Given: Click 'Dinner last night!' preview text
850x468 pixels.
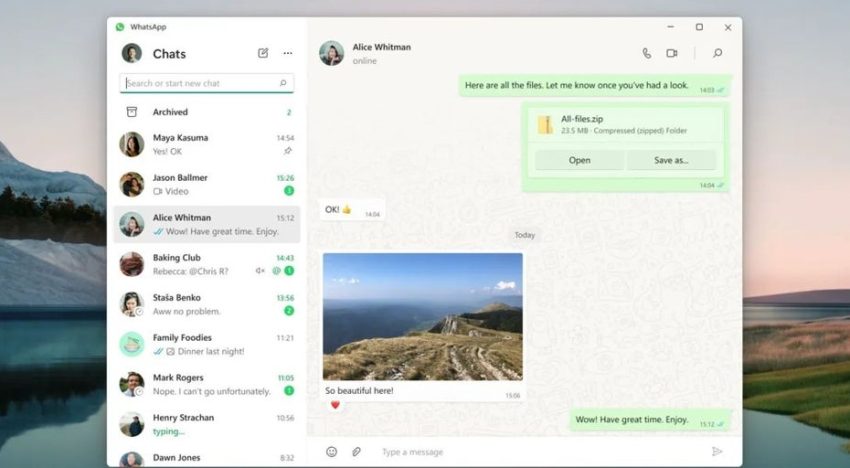Looking at the screenshot, I should [211, 351].
